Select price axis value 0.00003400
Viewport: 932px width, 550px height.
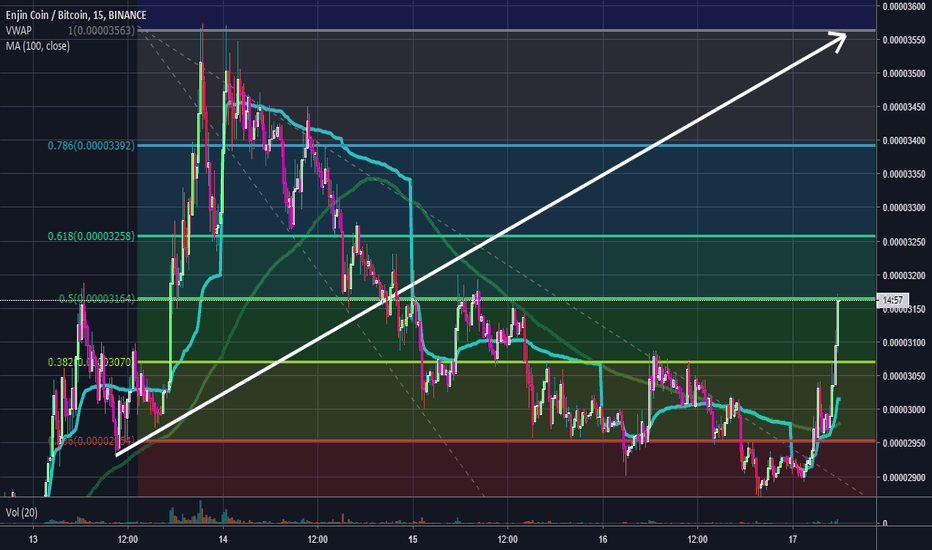(904, 141)
